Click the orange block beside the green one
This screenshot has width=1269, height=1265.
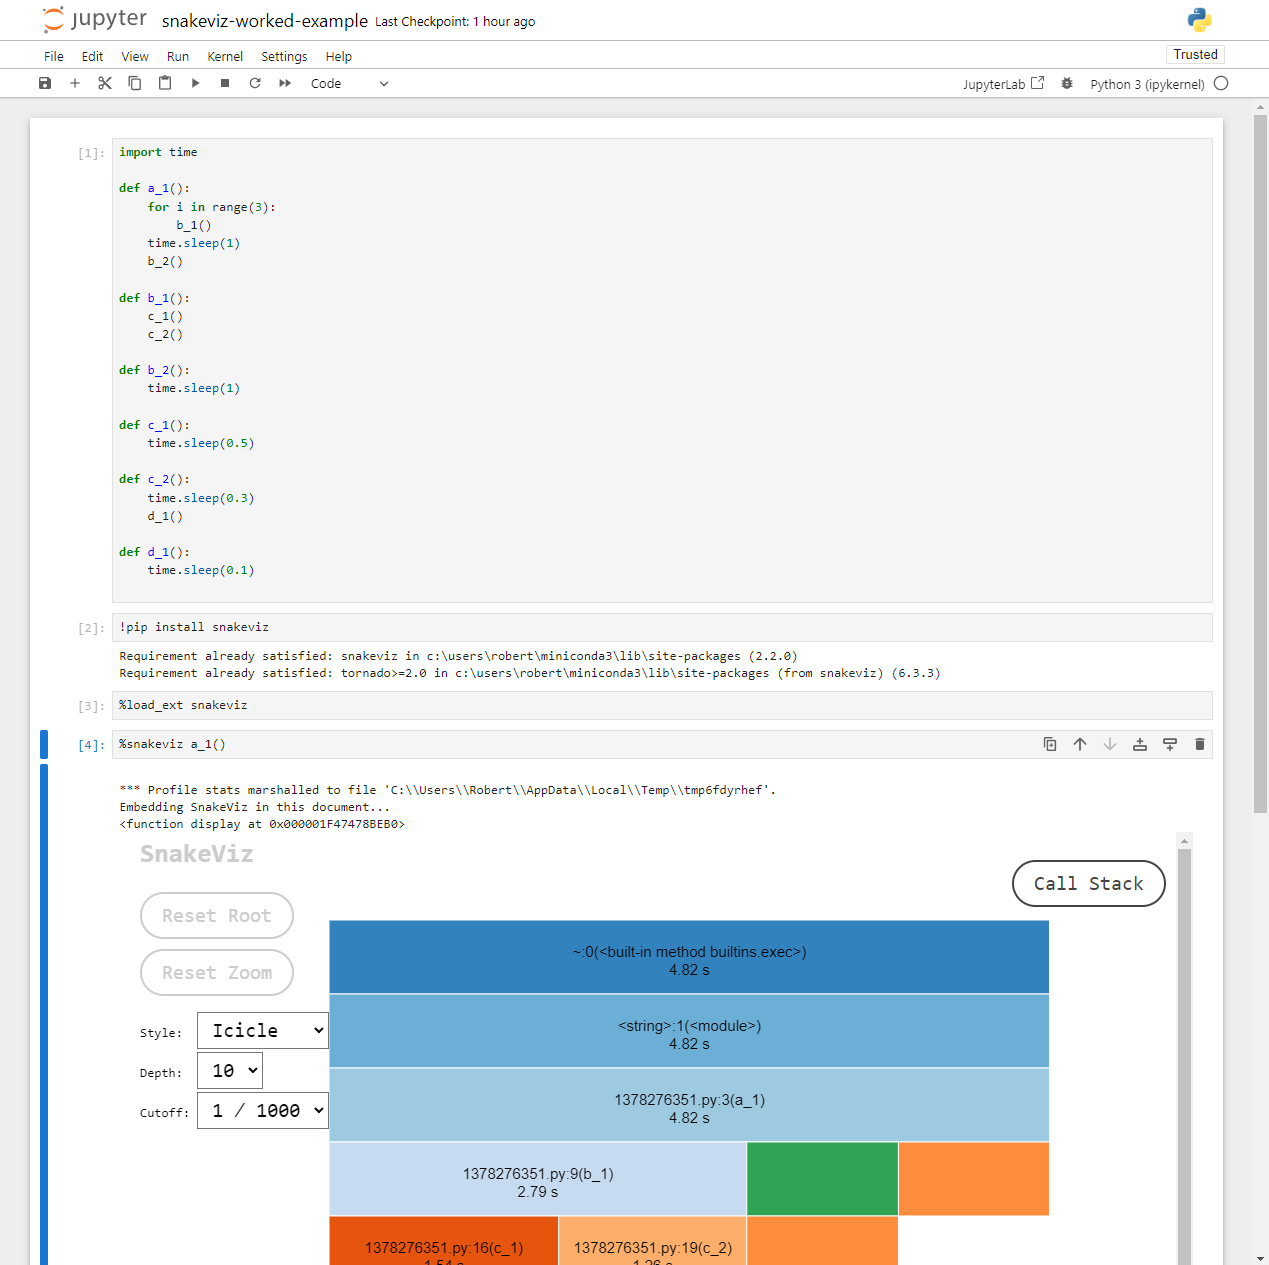pos(974,1179)
